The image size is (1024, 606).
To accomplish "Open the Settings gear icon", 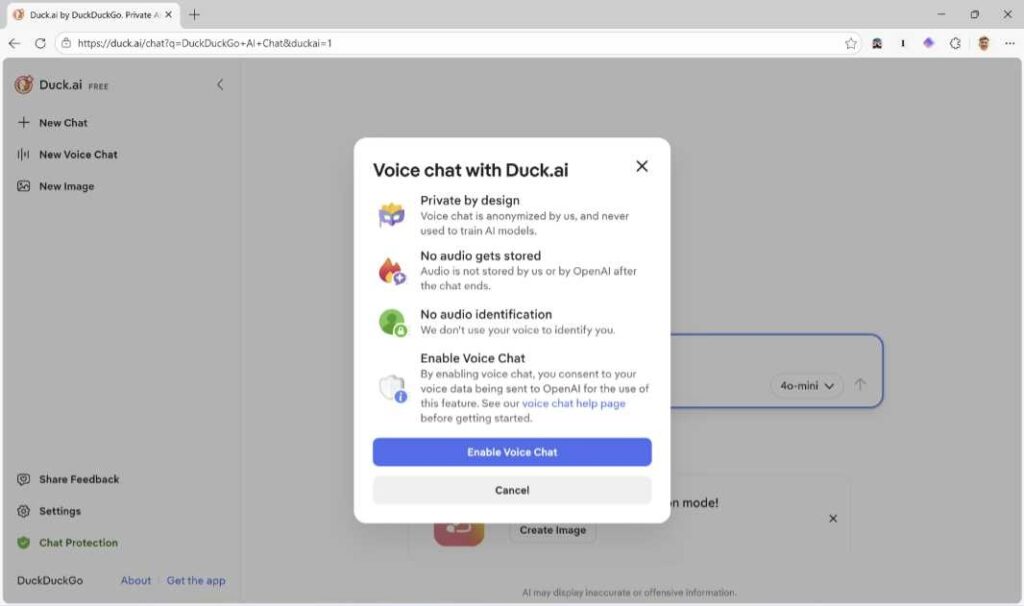I will coord(24,511).
